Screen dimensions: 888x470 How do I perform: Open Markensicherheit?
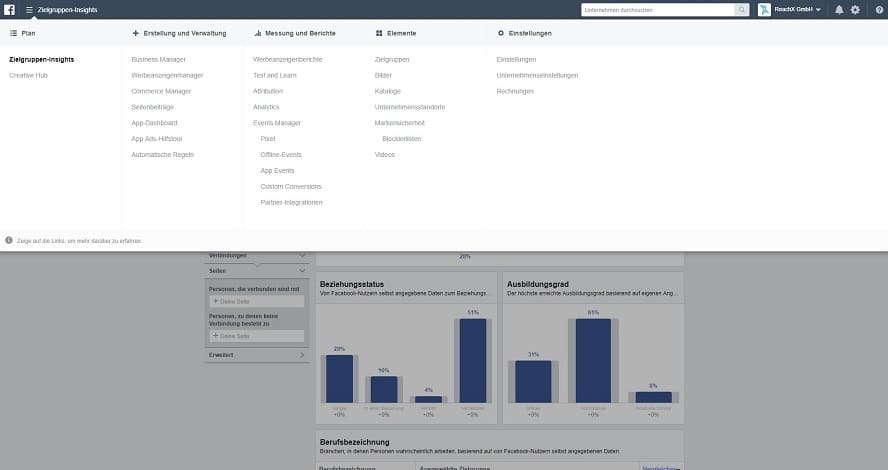point(400,123)
